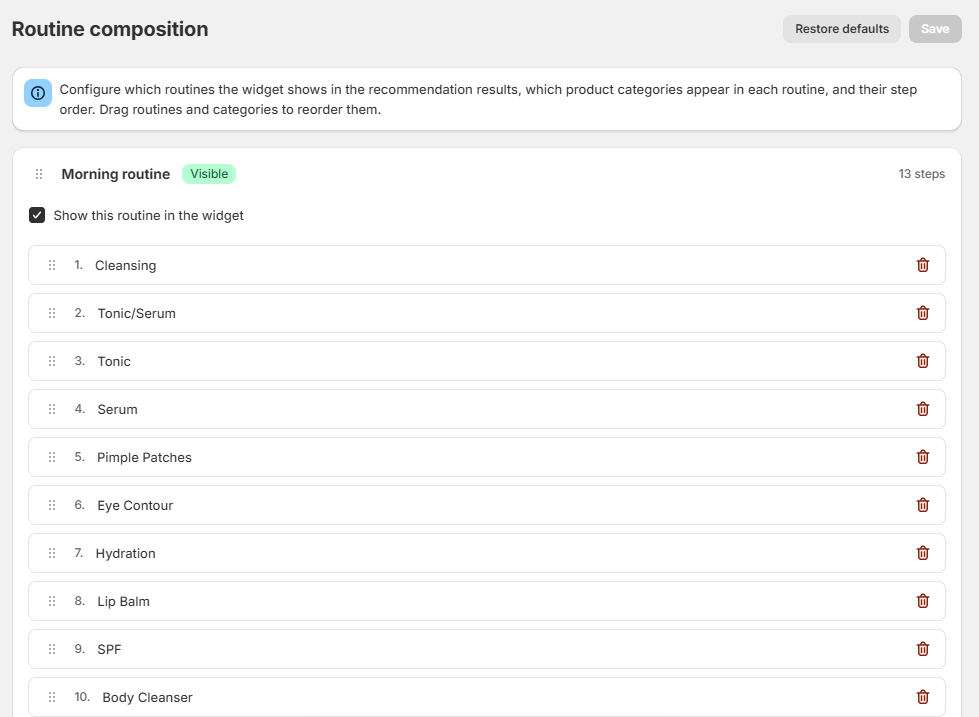Click the Lip Balm drag handle
Image resolution: width=979 pixels, height=717 pixels.
coord(52,601)
